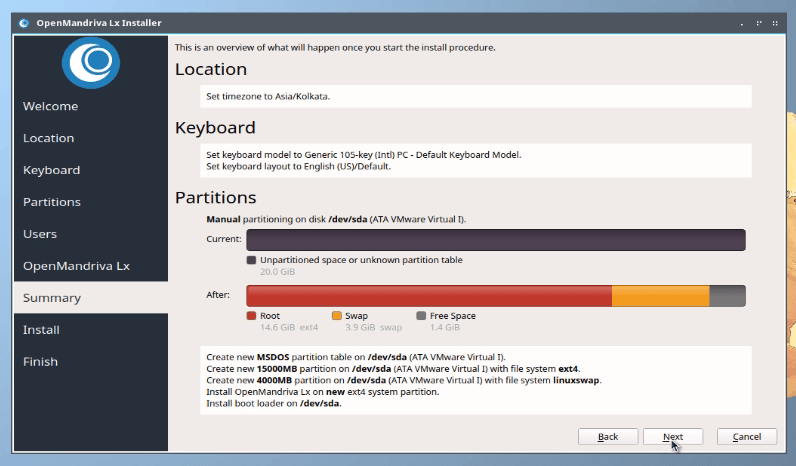Click the '20.0 GiB' size label

(x=277, y=272)
